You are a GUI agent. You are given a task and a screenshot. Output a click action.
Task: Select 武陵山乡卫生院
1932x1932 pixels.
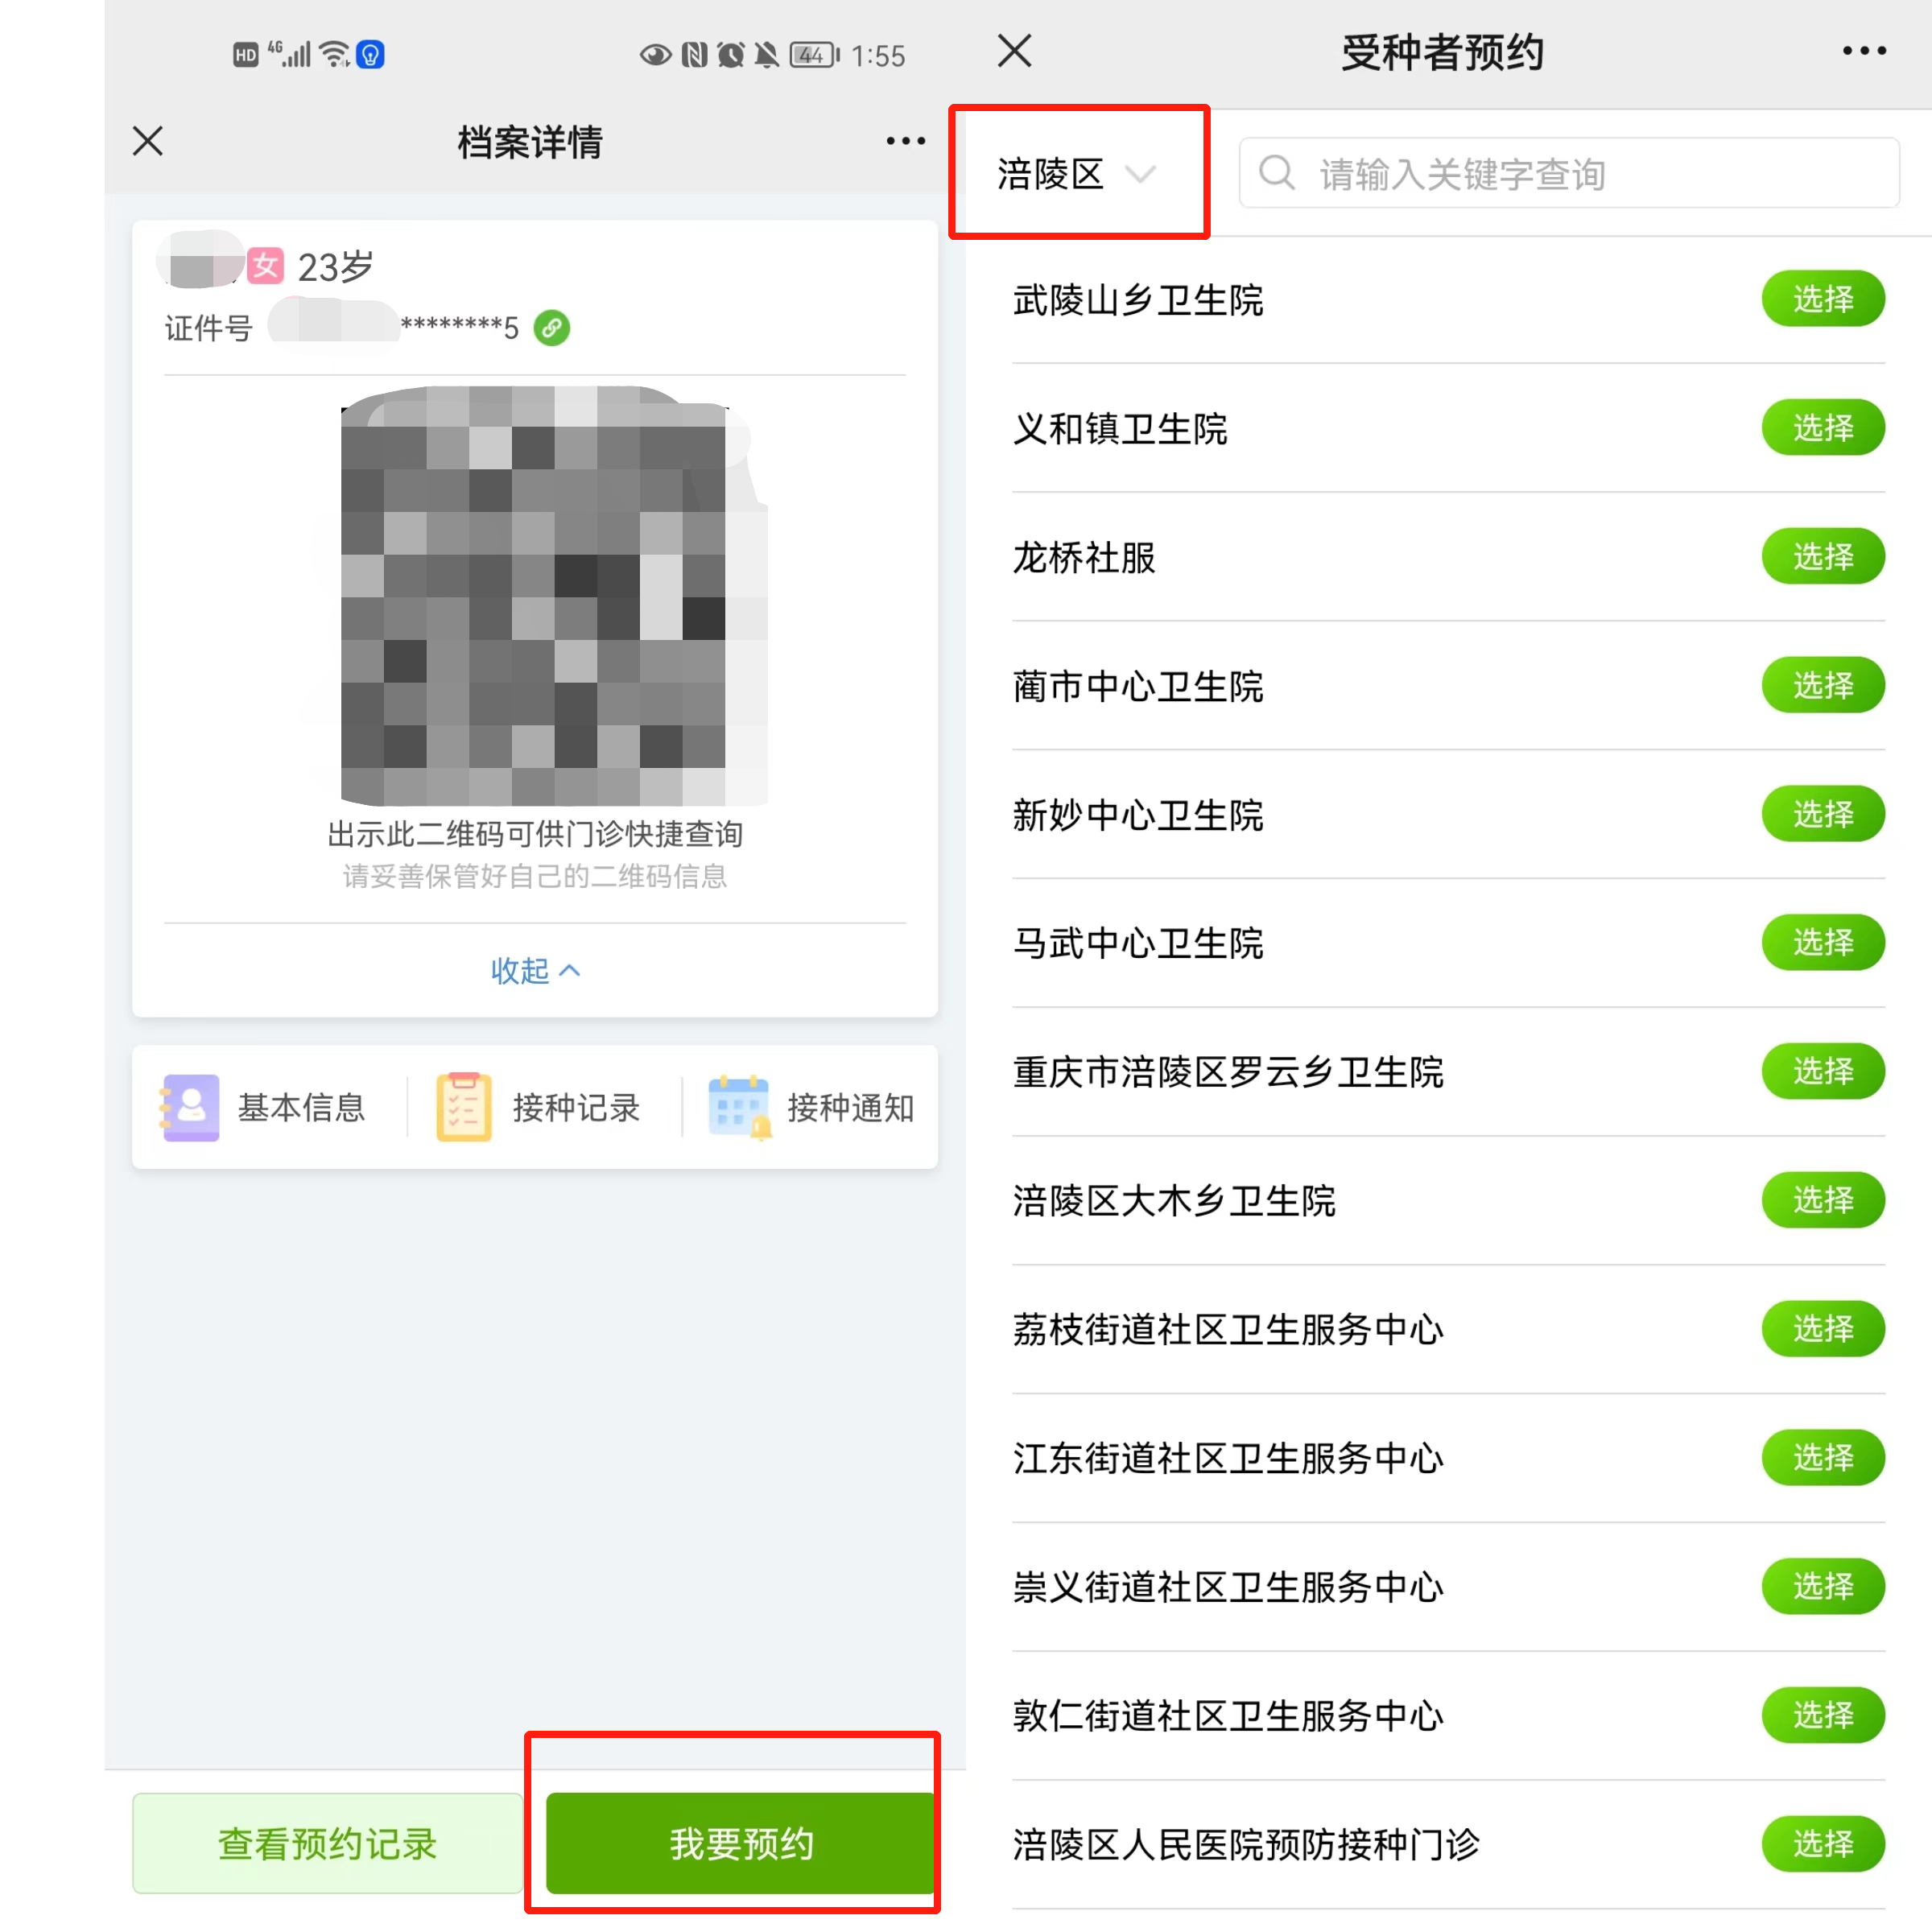1822,299
